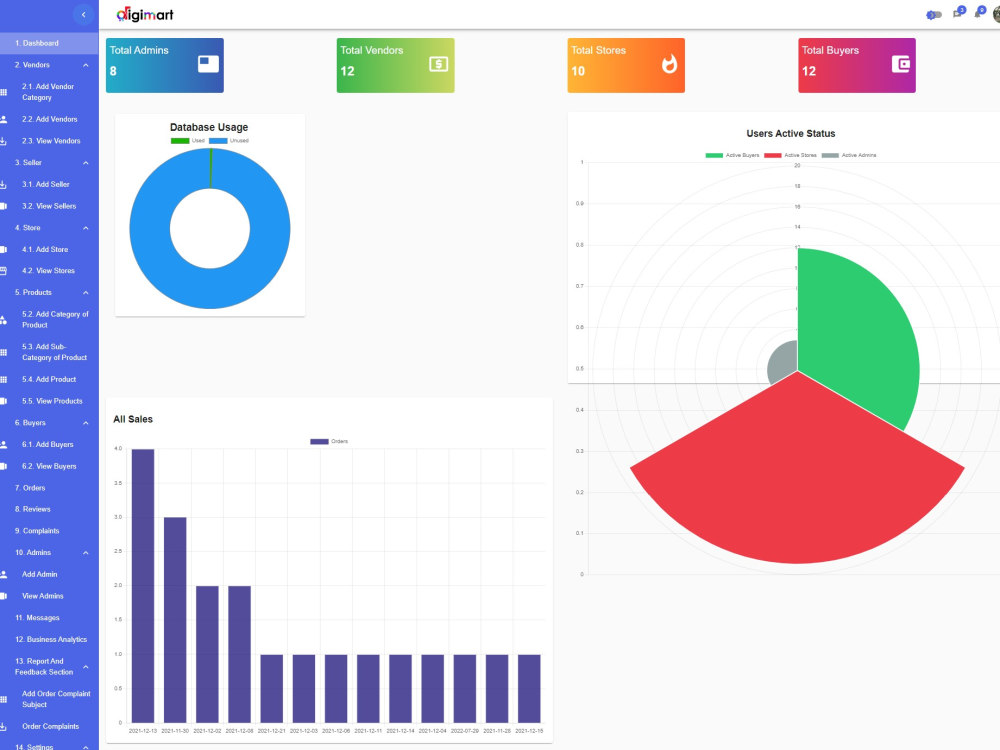
Task: Click the 2021-12-02 bar in All Sales
Action: [x=207, y=654]
